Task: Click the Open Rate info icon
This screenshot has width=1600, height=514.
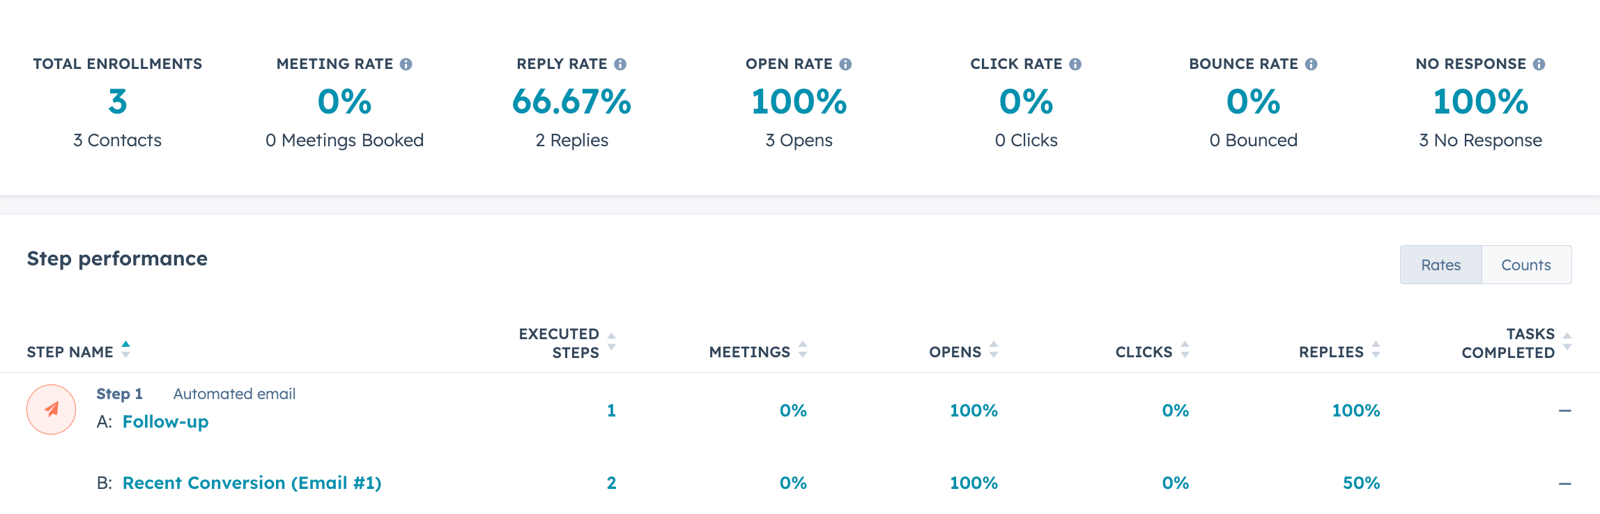Action: [846, 64]
